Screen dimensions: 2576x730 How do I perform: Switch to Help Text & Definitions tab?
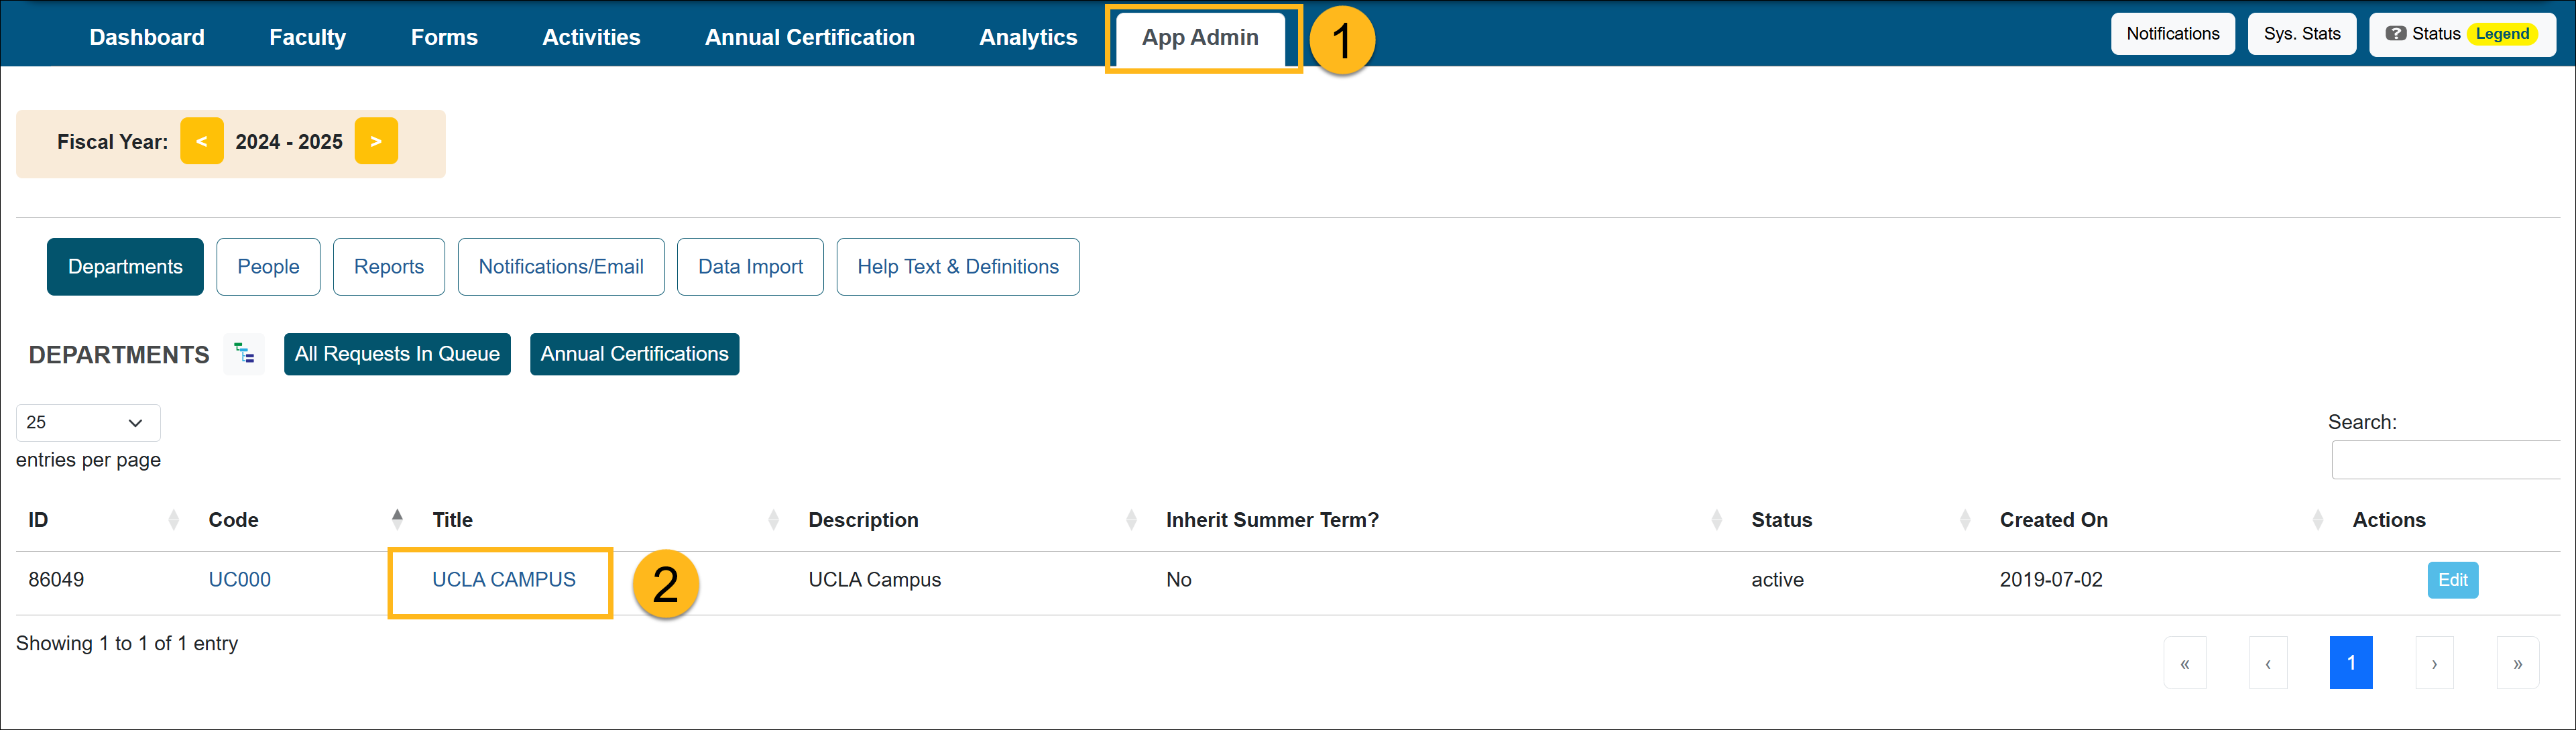[x=957, y=265]
